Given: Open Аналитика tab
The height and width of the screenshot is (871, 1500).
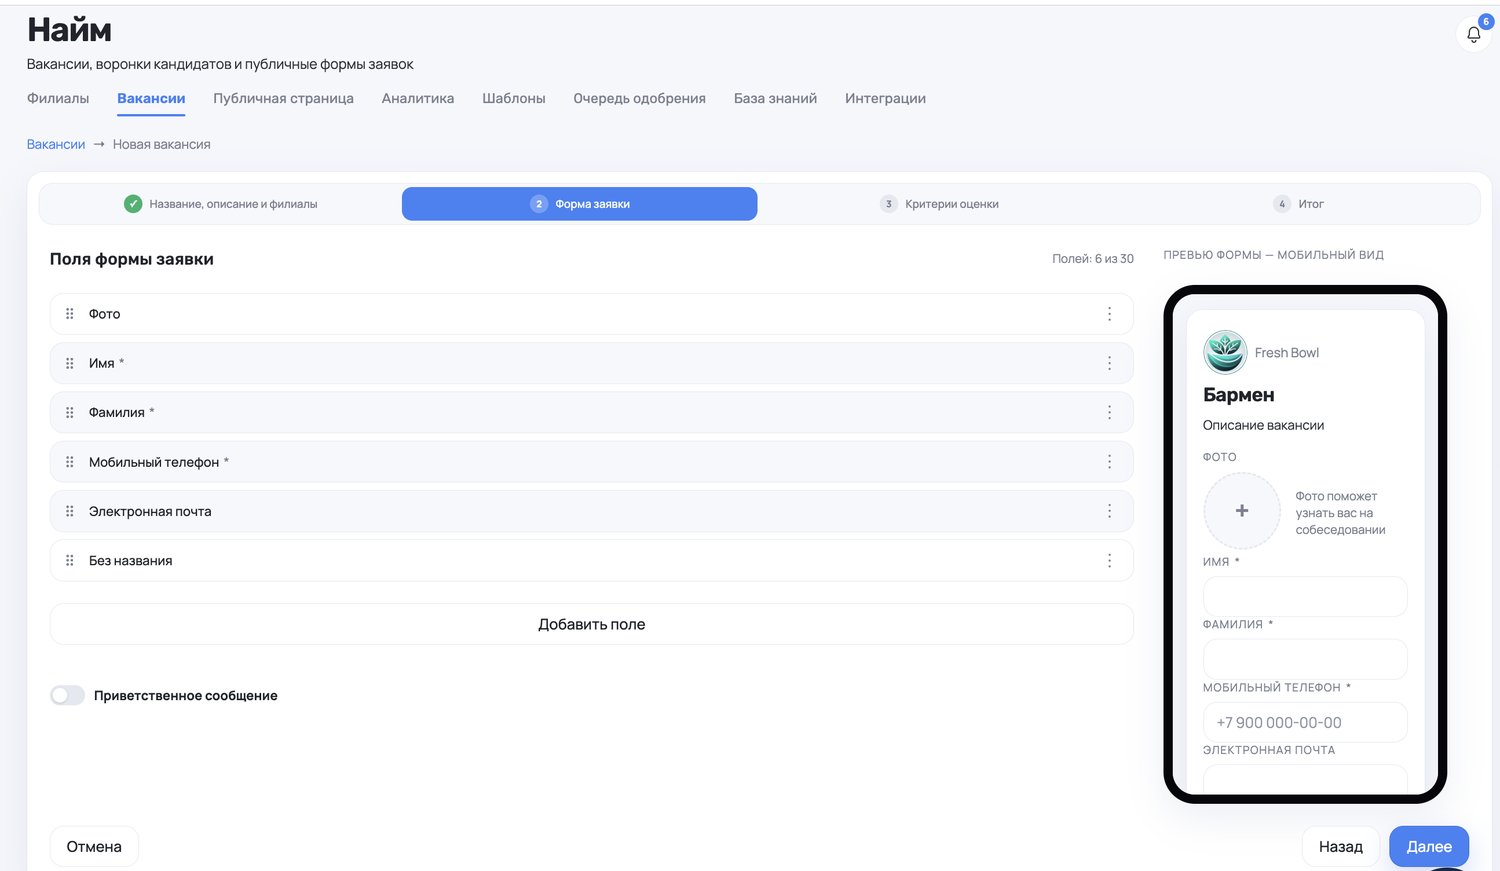Looking at the screenshot, I should (418, 98).
